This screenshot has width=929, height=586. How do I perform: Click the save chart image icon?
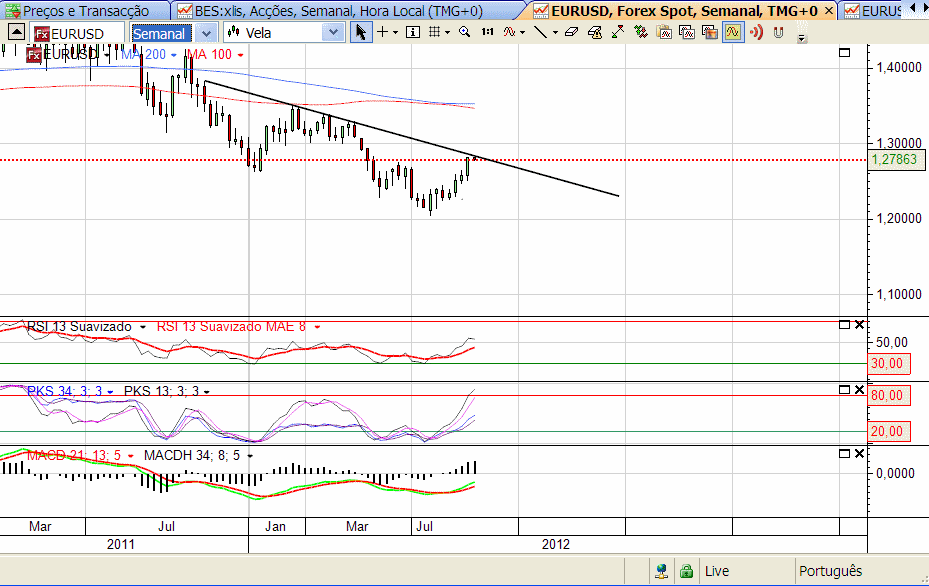[x=710, y=32]
